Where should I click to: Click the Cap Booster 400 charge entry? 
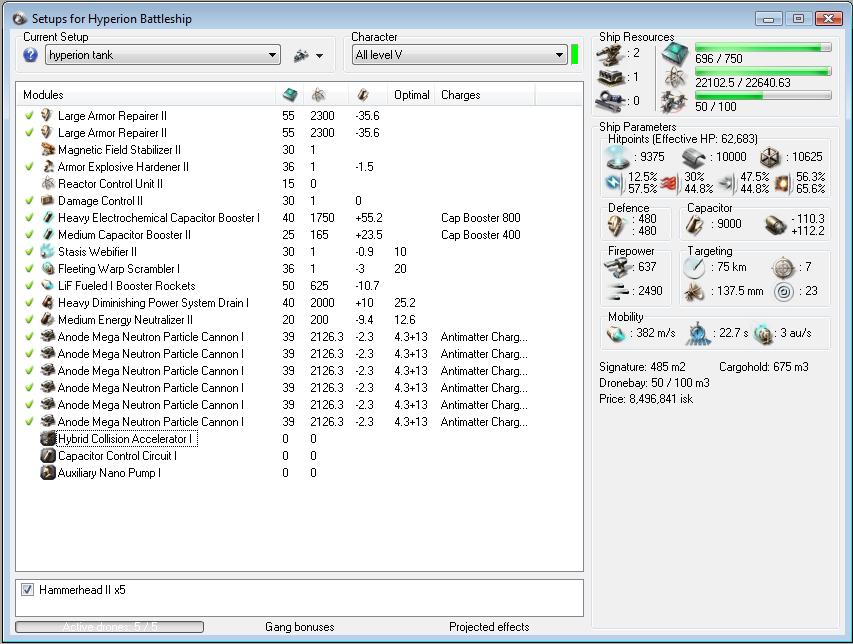(481, 234)
